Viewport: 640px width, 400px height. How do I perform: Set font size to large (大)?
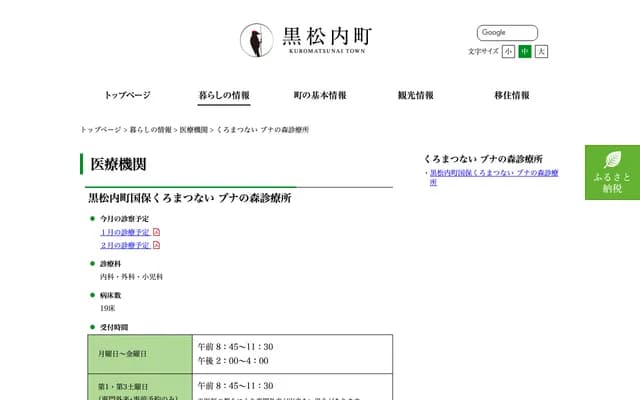click(x=541, y=51)
